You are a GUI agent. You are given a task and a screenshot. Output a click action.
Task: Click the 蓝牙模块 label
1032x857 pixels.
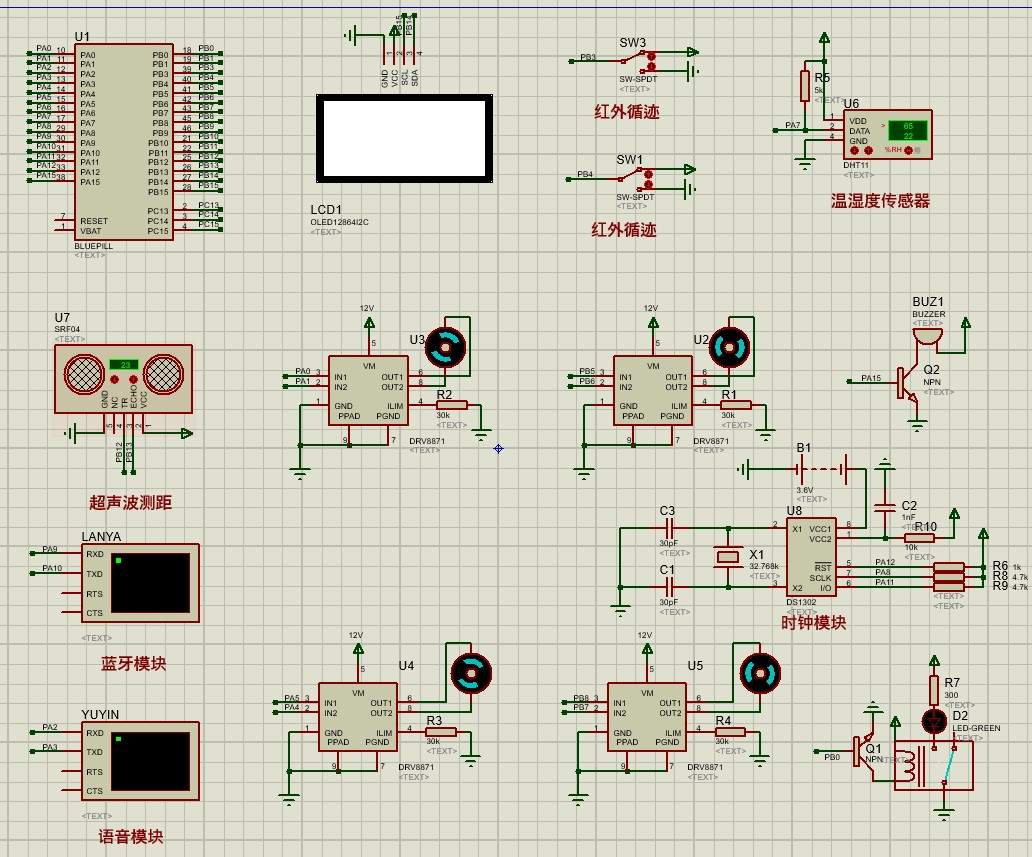click(x=134, y=663)
